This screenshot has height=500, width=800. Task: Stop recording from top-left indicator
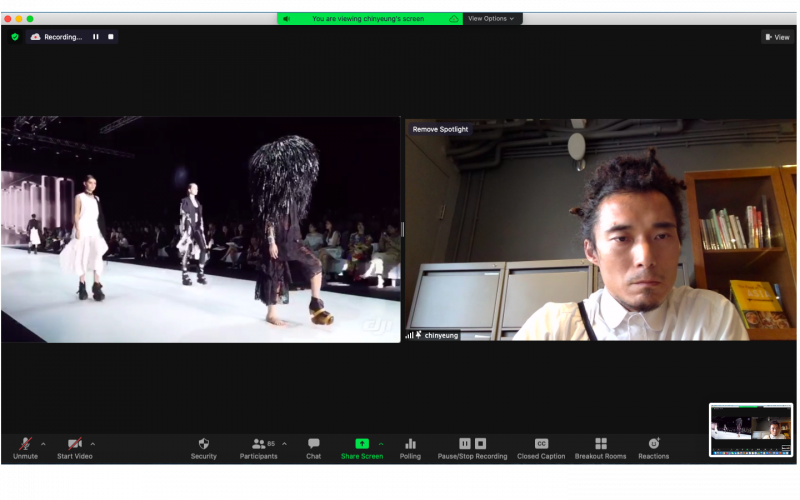(x=111, y=37)
